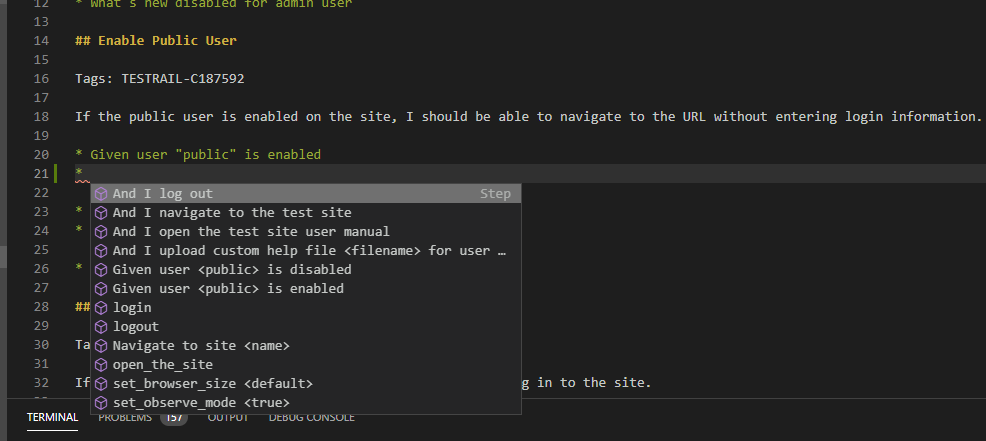Pick 'And I open the test site user manual'

(306, 232)
